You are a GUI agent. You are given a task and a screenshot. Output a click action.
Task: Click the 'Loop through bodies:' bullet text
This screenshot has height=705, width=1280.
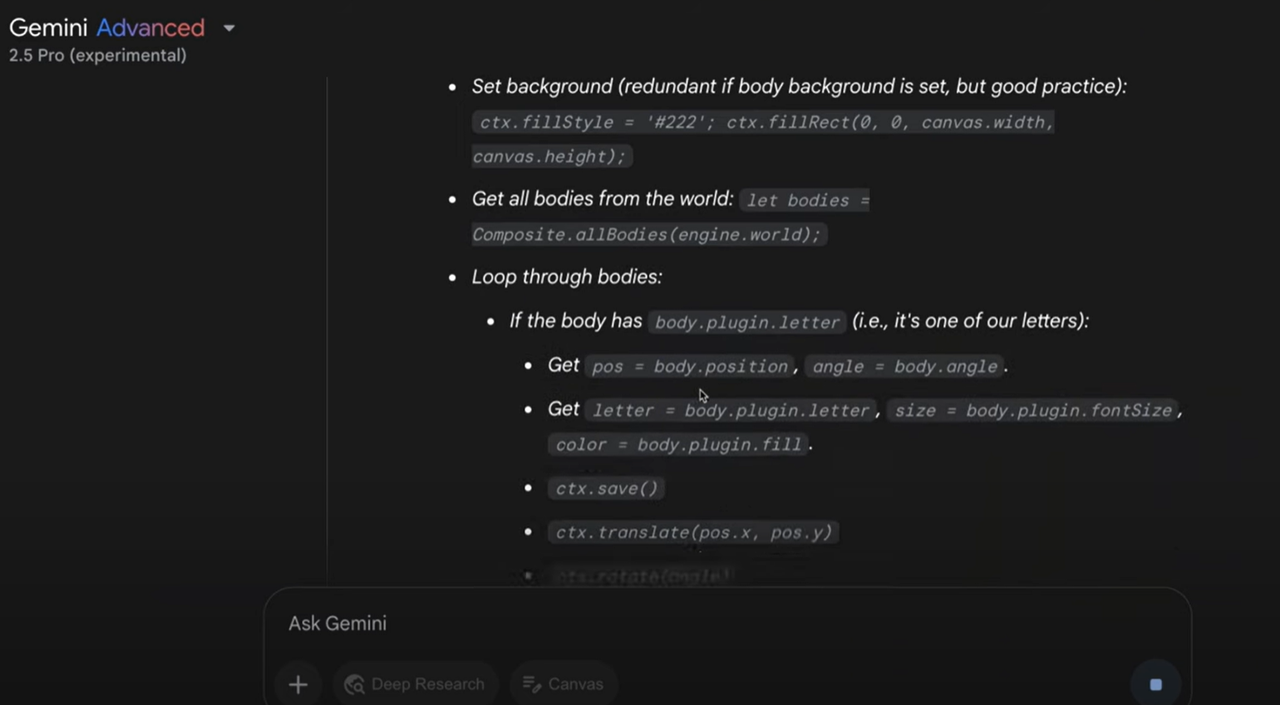tap(567, 277)
